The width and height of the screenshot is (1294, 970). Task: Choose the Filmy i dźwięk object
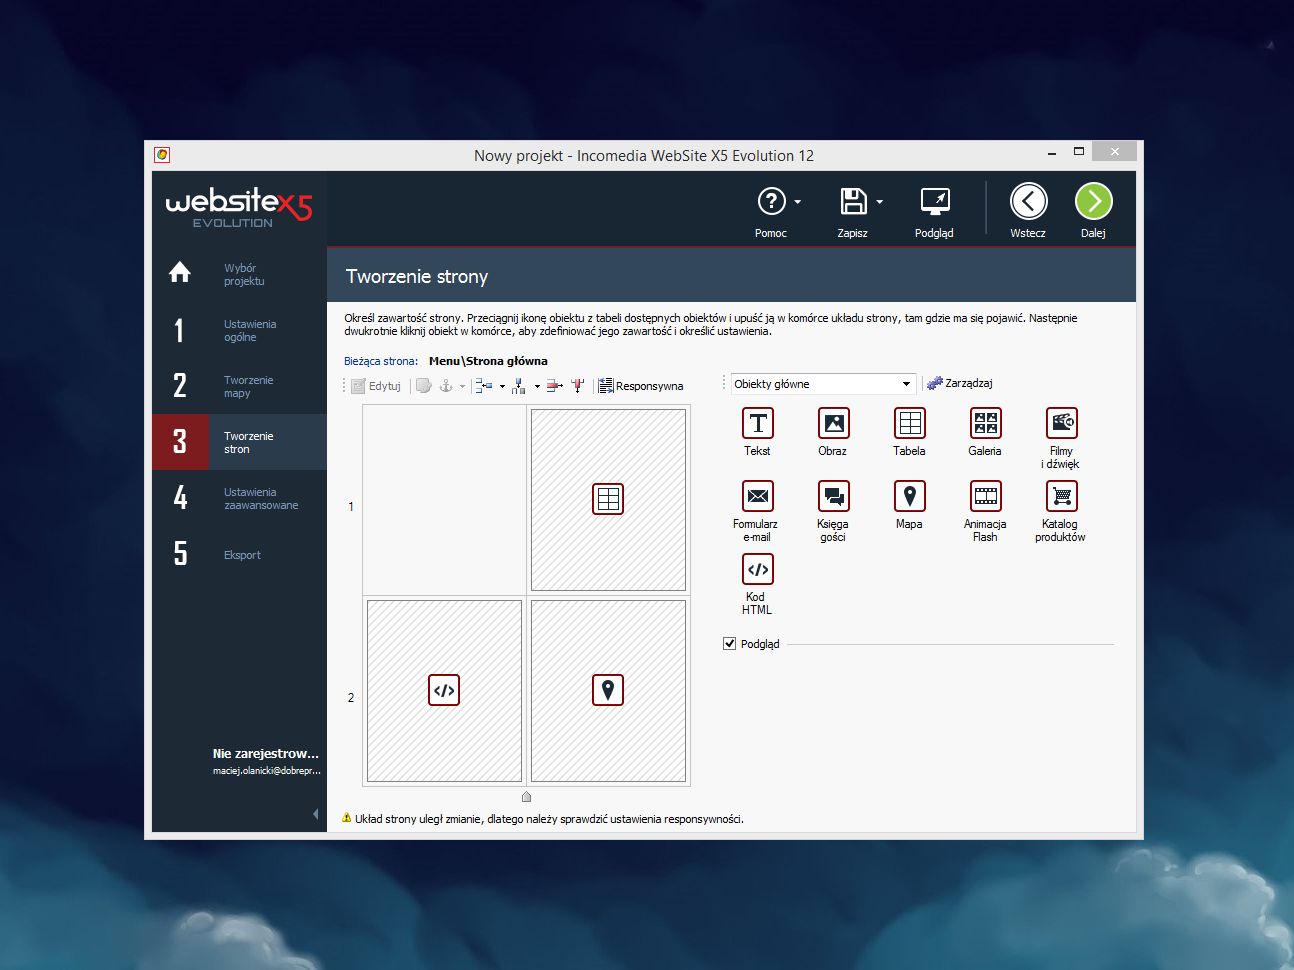[1061, 424]
